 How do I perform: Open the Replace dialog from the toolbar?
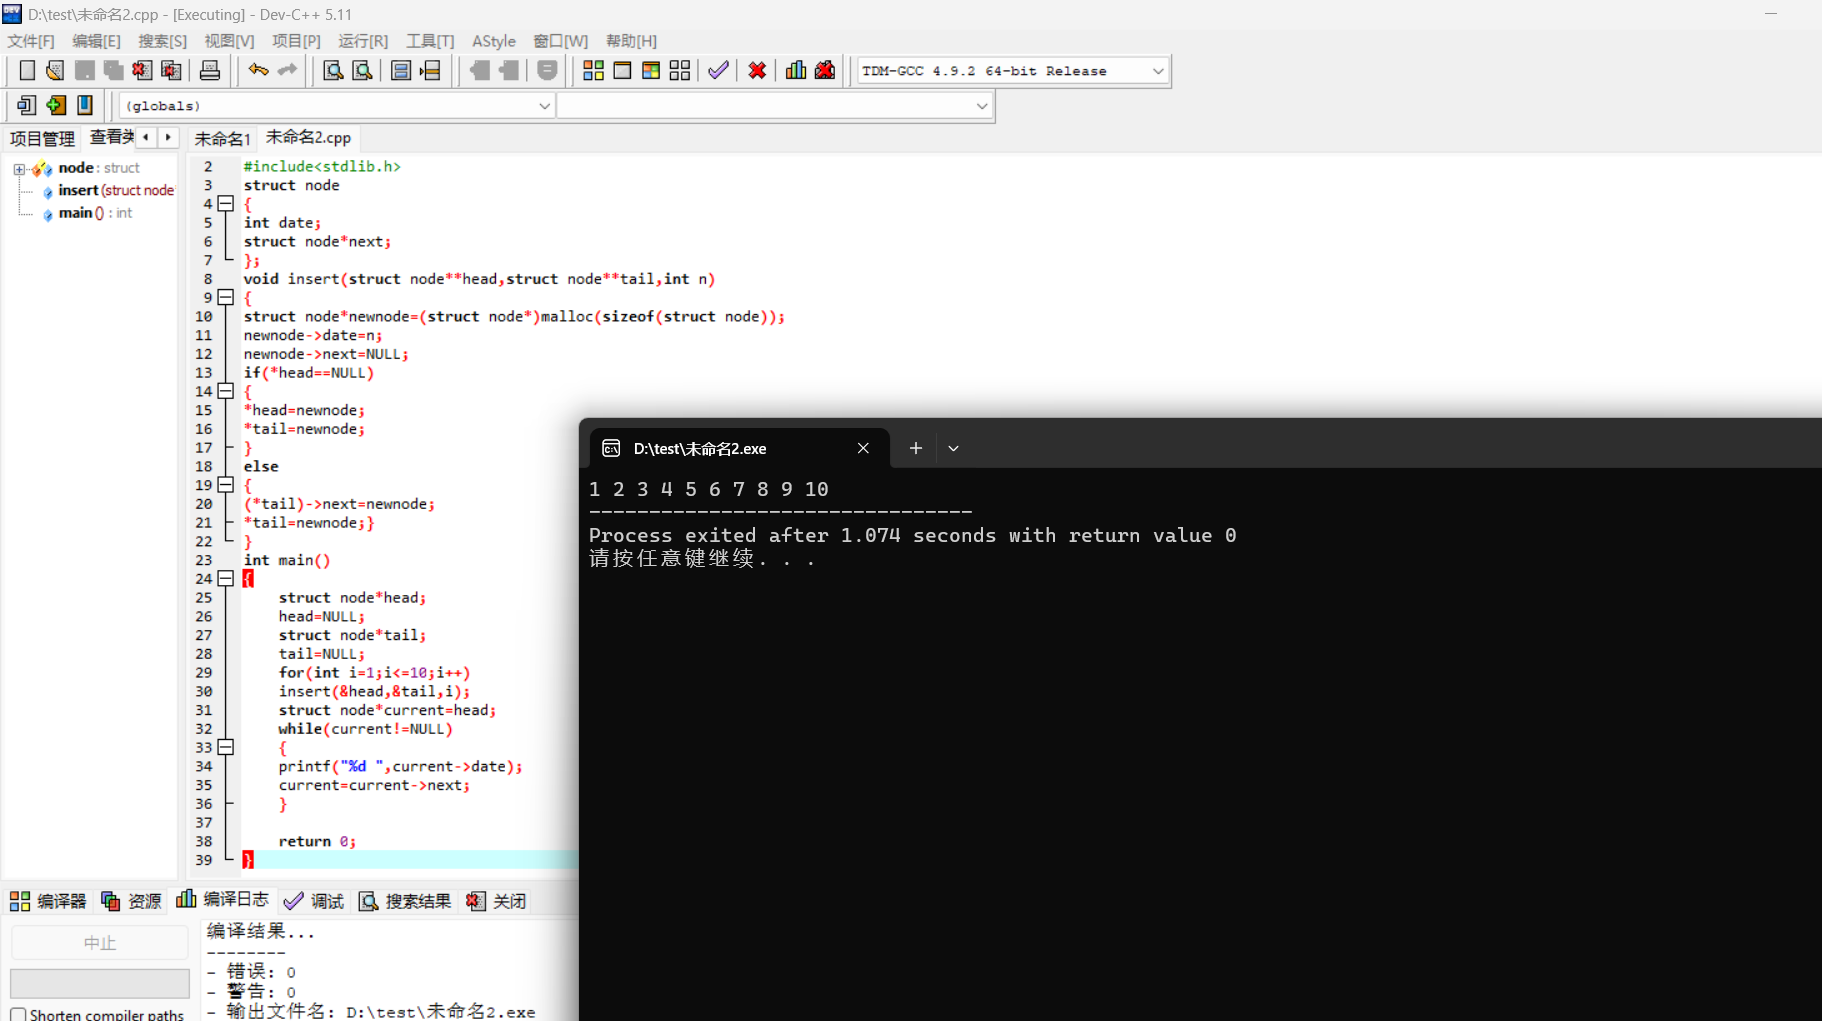pos(362,70)
